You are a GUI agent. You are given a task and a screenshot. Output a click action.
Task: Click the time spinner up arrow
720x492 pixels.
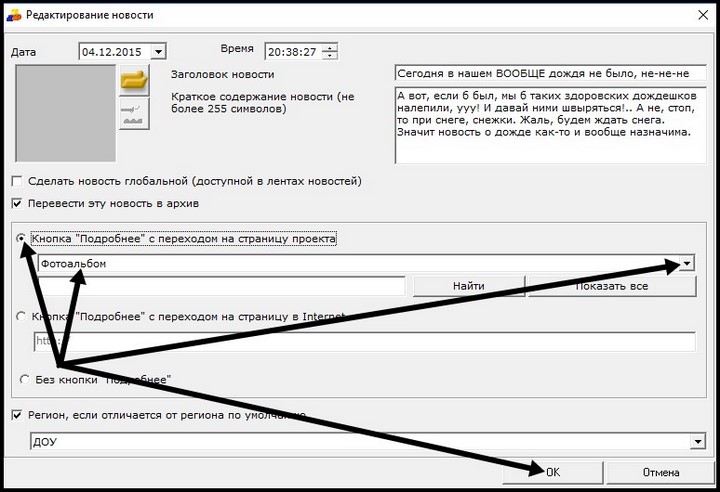pyautogui.click(x=331, y=48)
